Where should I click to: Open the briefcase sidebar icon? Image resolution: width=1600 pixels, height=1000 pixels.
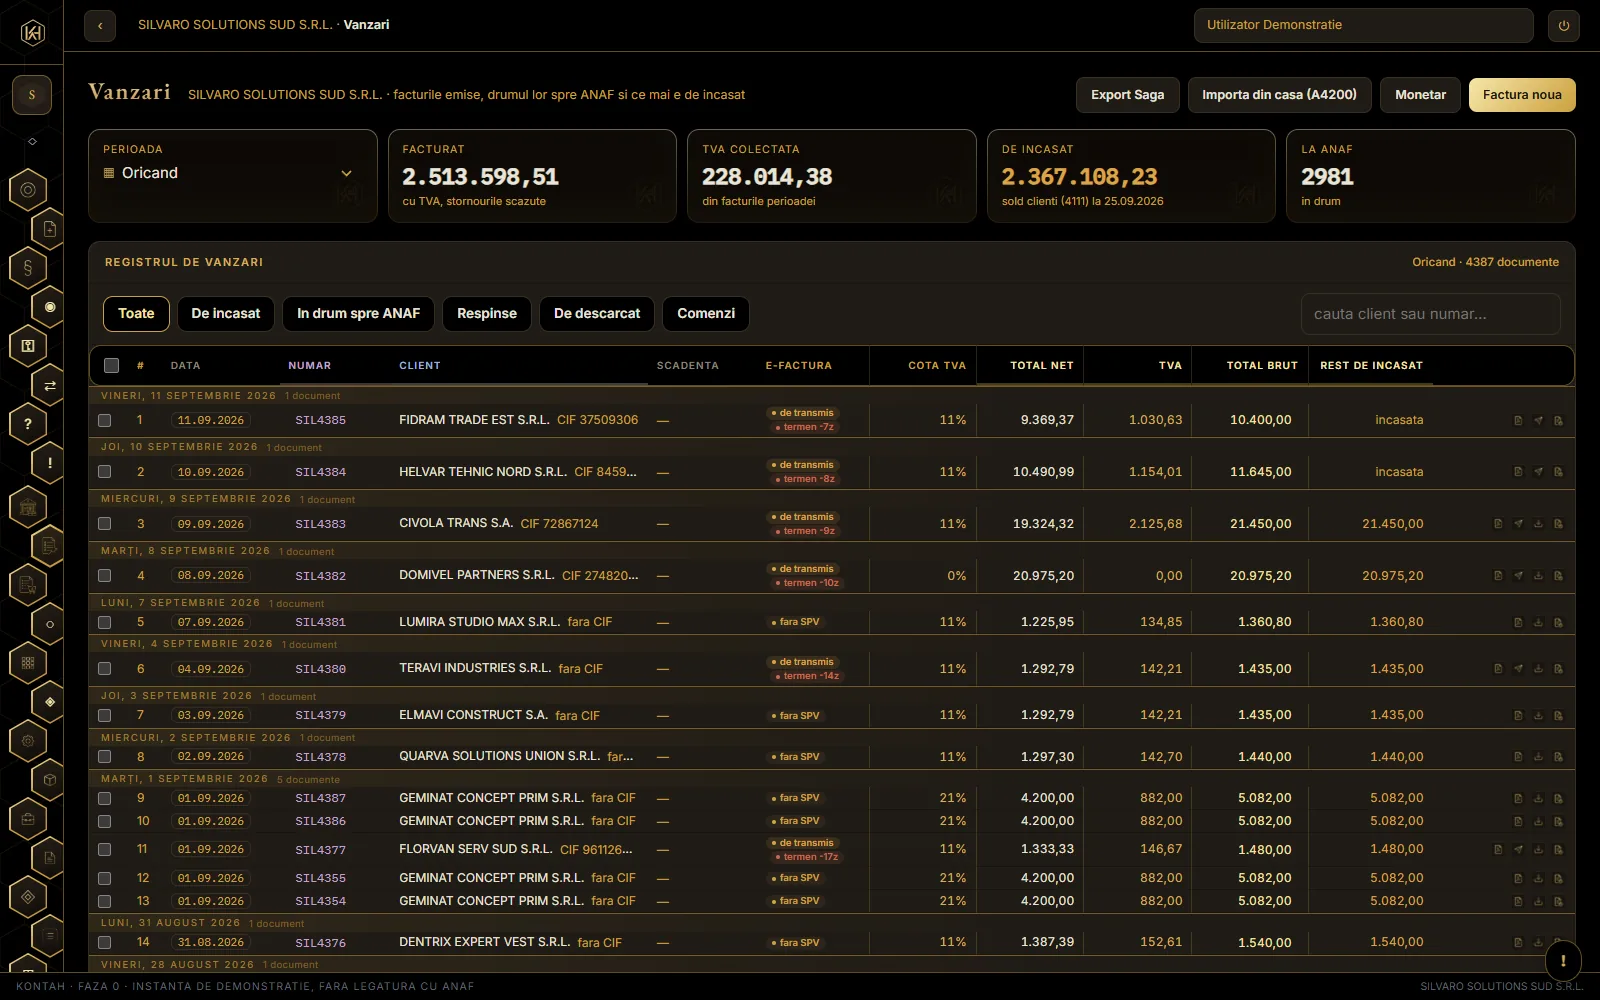(x=28, y=819)
